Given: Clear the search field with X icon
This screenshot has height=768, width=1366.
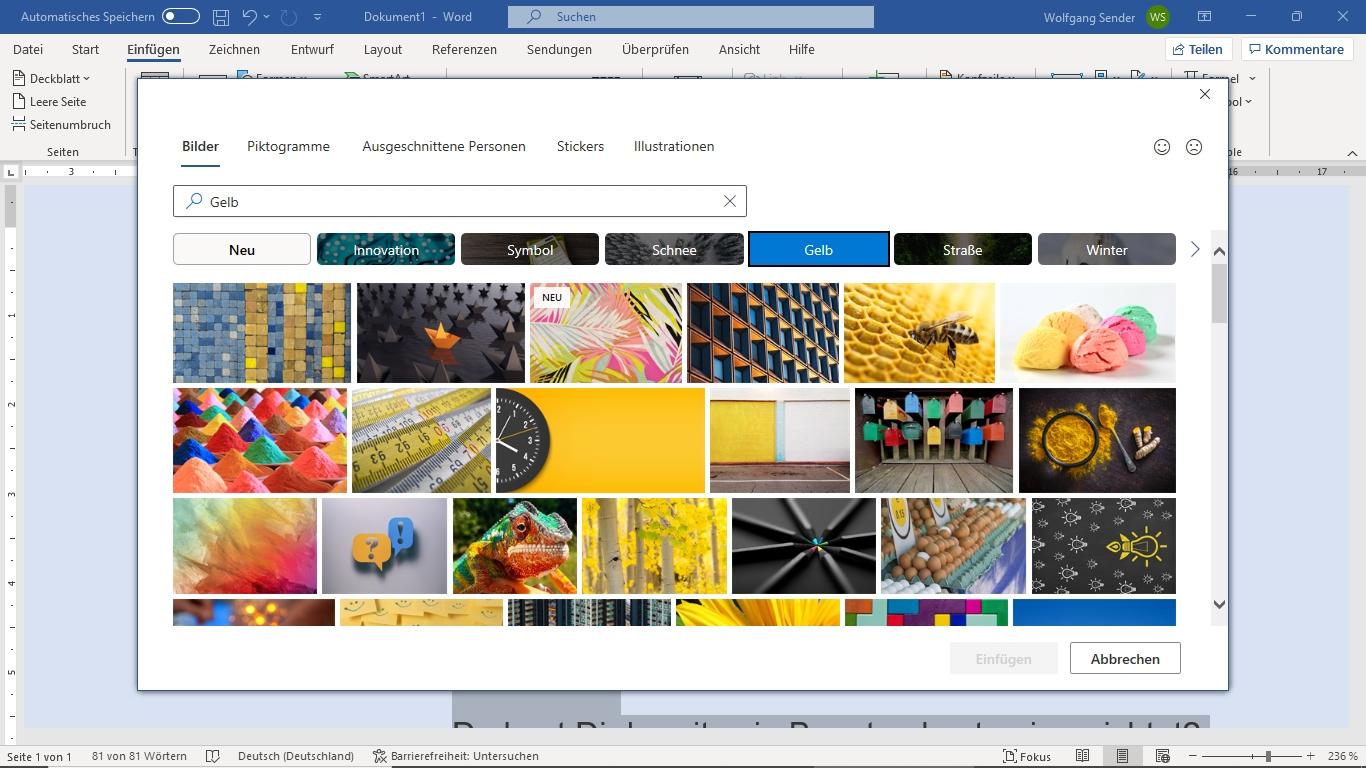Looking at the screenshot, I should (x=730, y=201).
